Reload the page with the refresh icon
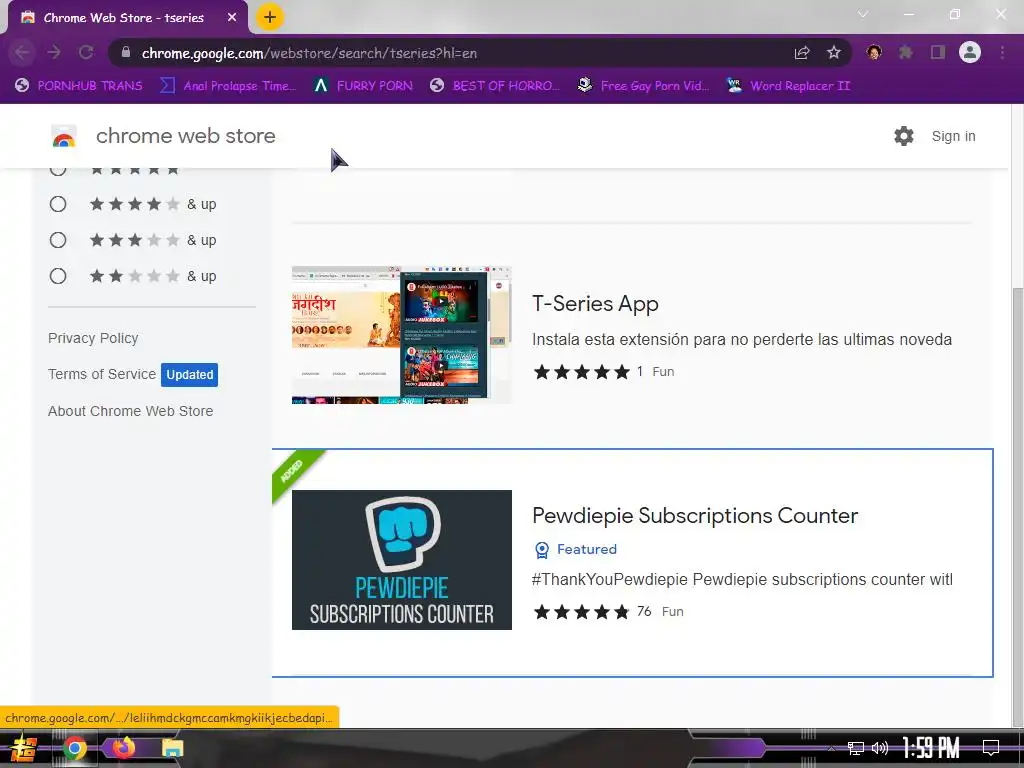The width and height of the screenshot is (1024, 768). (86, 53)
